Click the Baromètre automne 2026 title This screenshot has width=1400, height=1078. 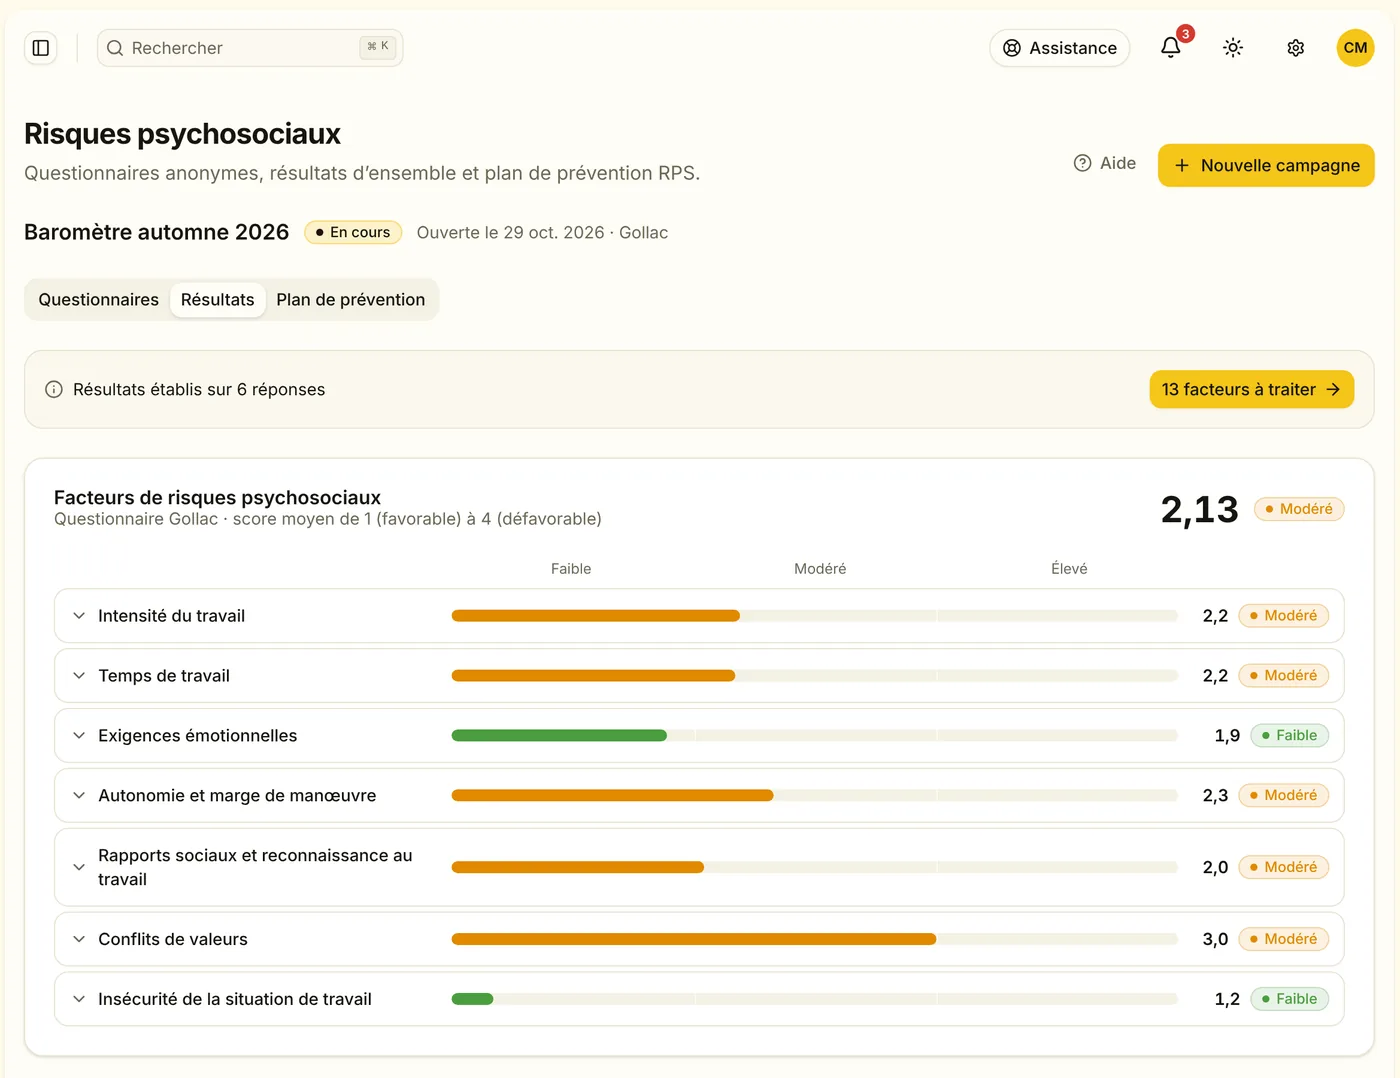[156, 232]
